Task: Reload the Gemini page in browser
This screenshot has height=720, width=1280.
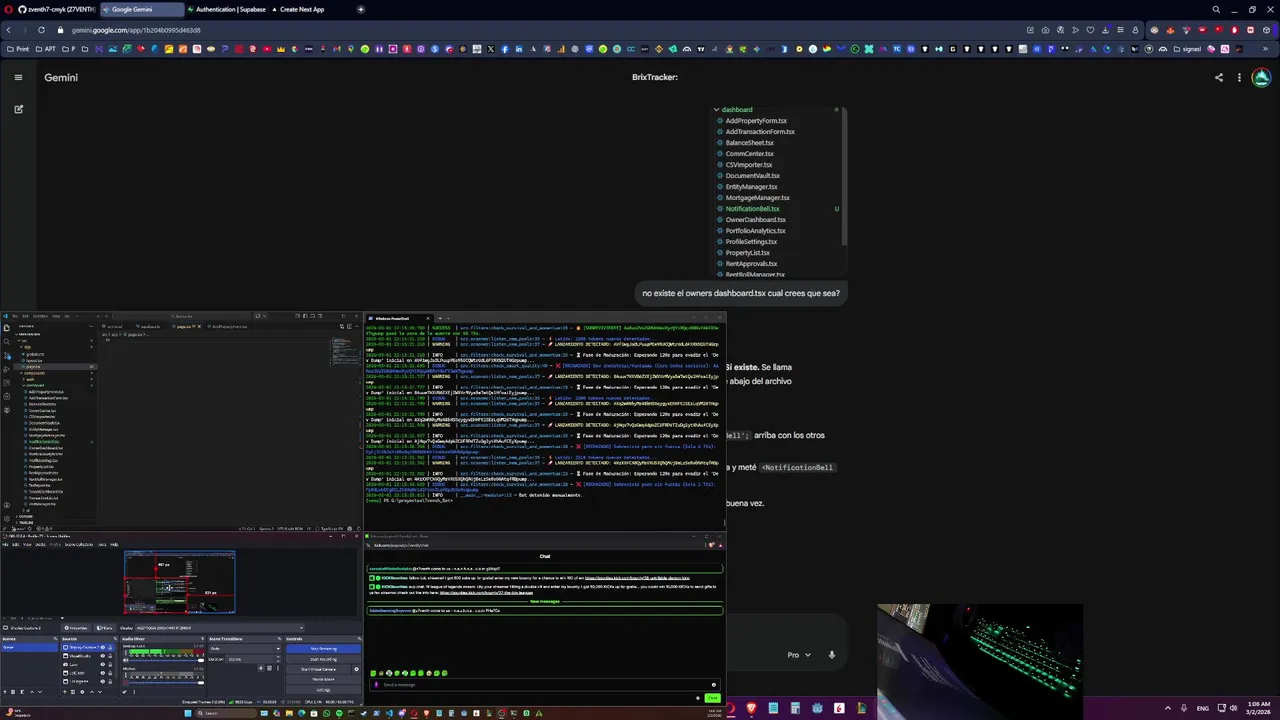Action: pos(41,30)
